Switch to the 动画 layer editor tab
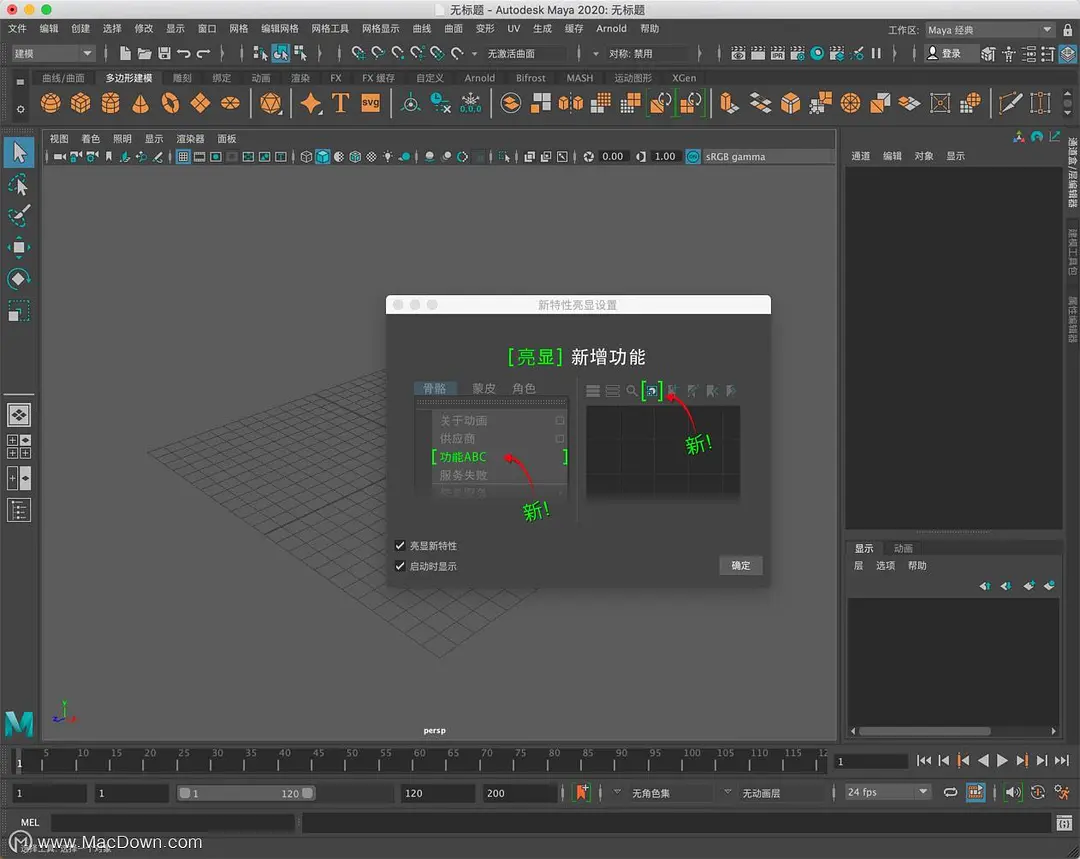 (903, 548)
